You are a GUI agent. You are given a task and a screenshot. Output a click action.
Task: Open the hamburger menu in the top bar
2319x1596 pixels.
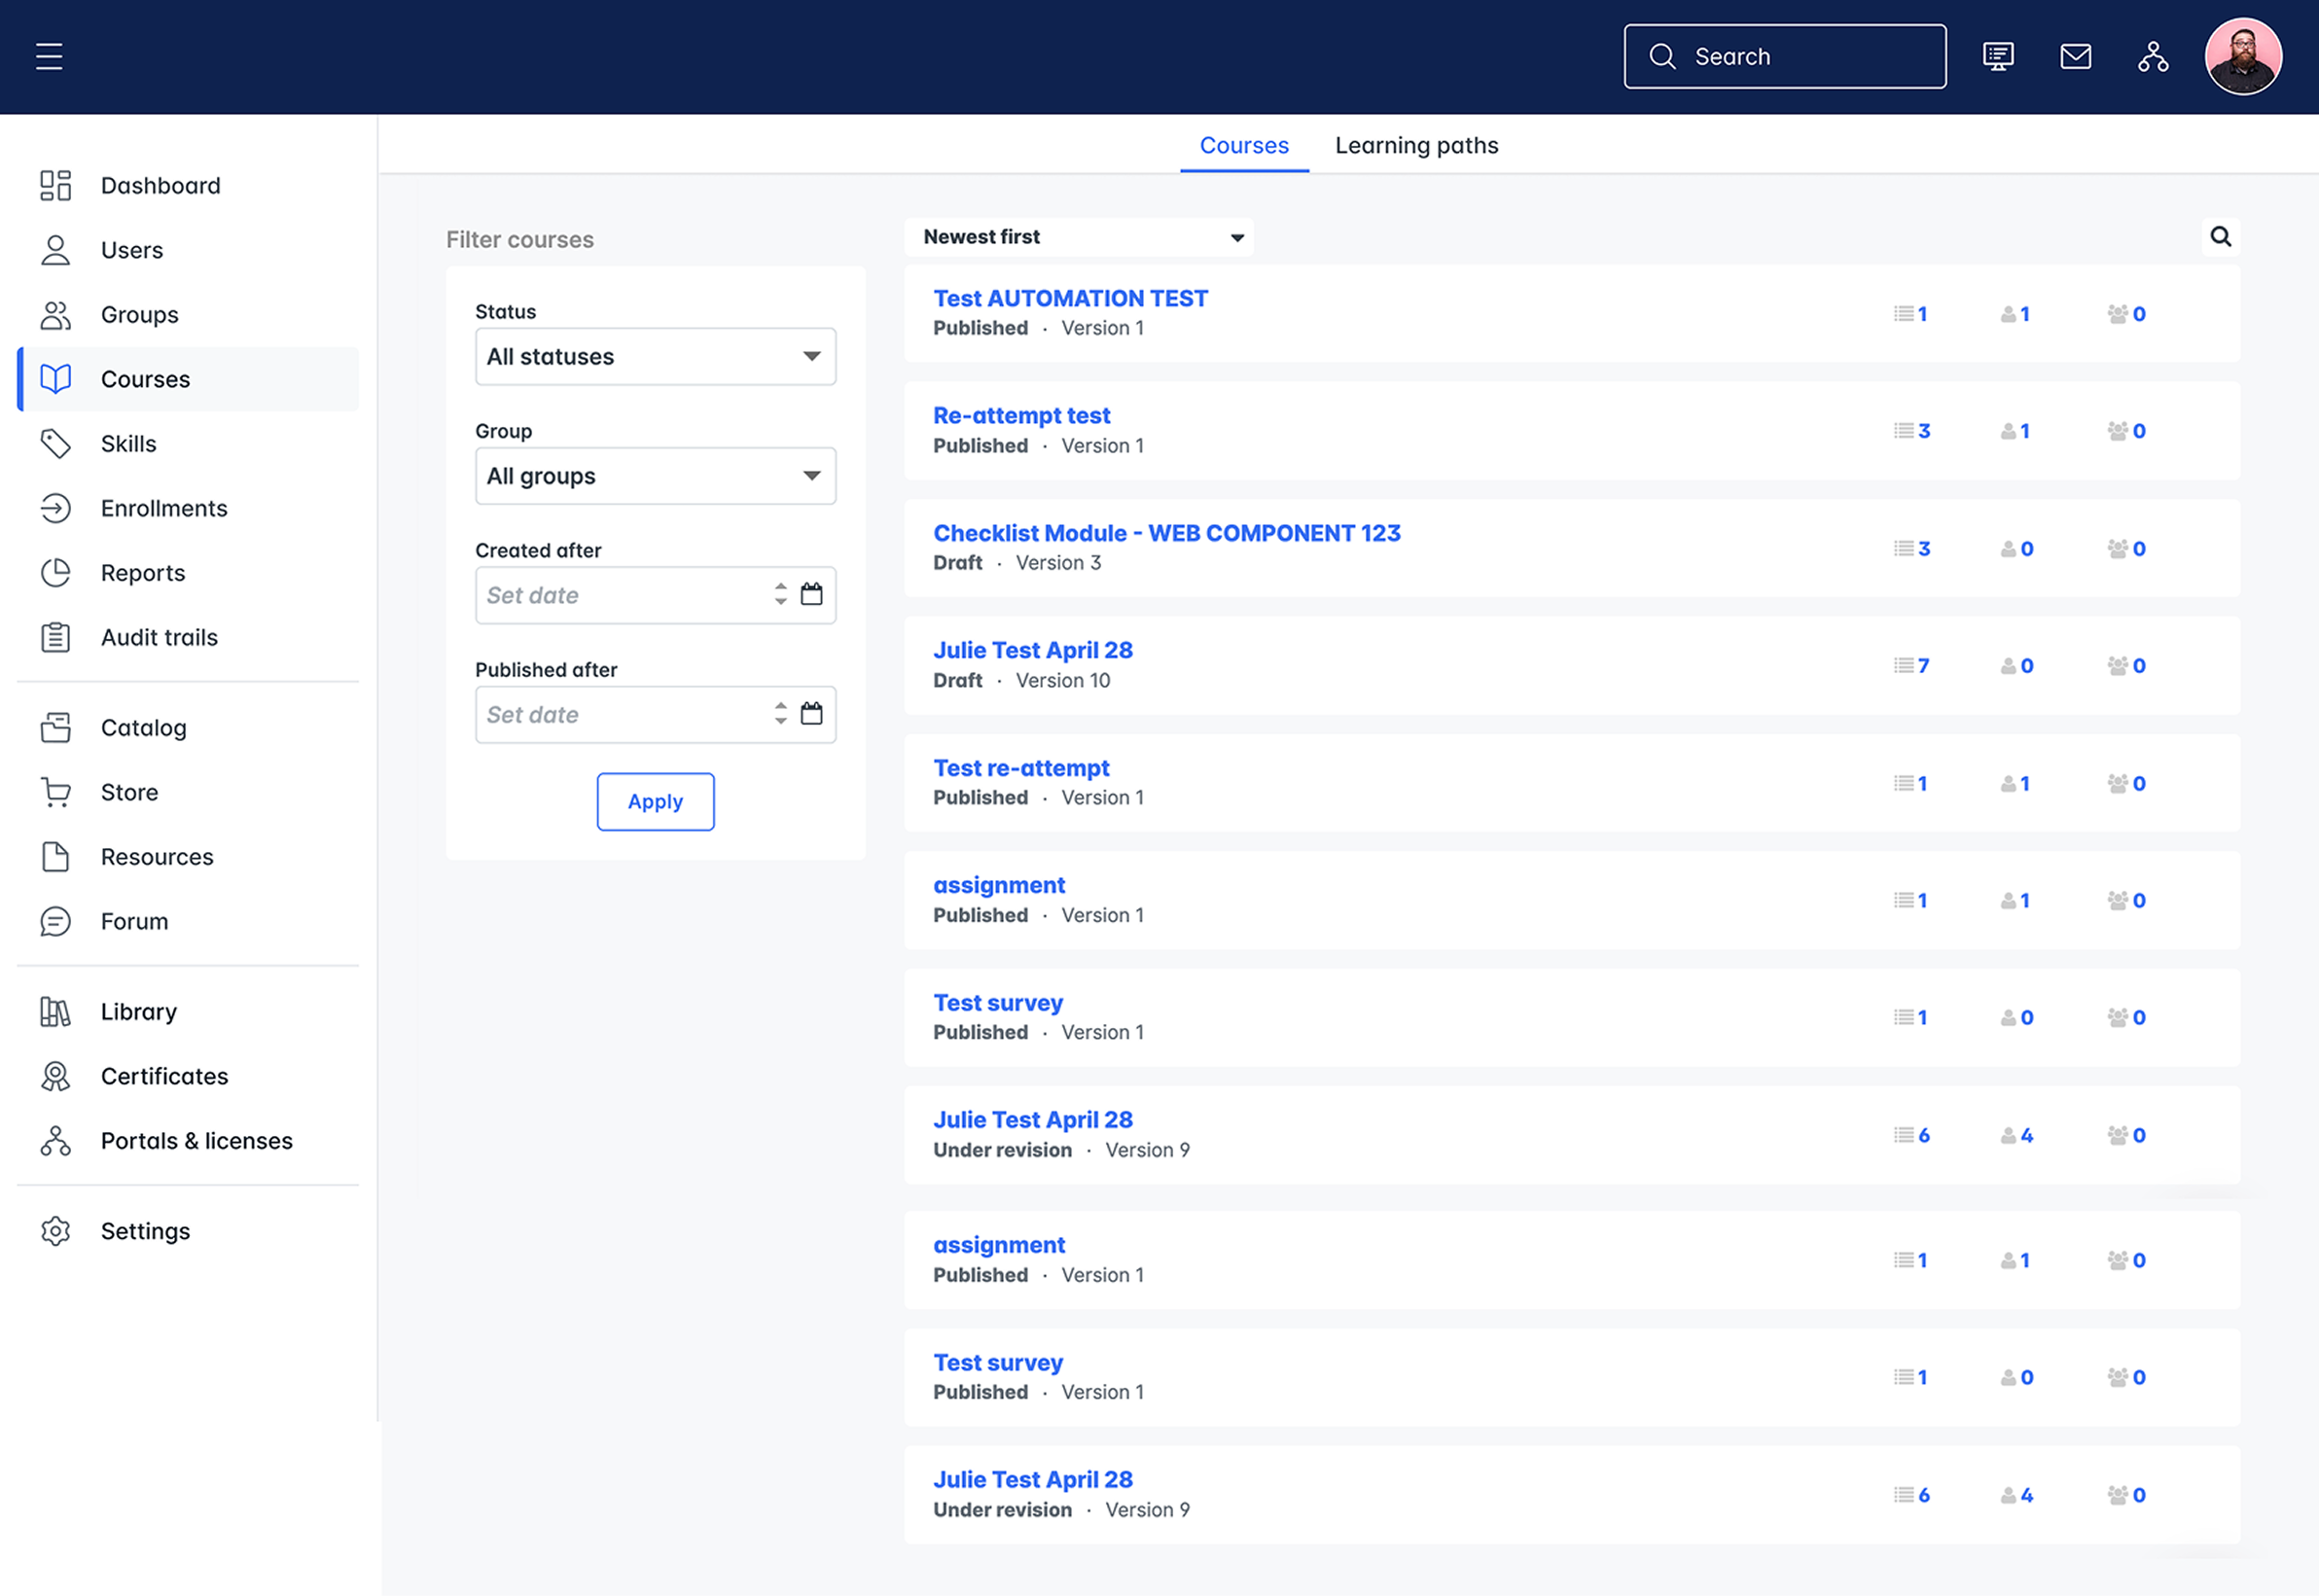[49, 56]
